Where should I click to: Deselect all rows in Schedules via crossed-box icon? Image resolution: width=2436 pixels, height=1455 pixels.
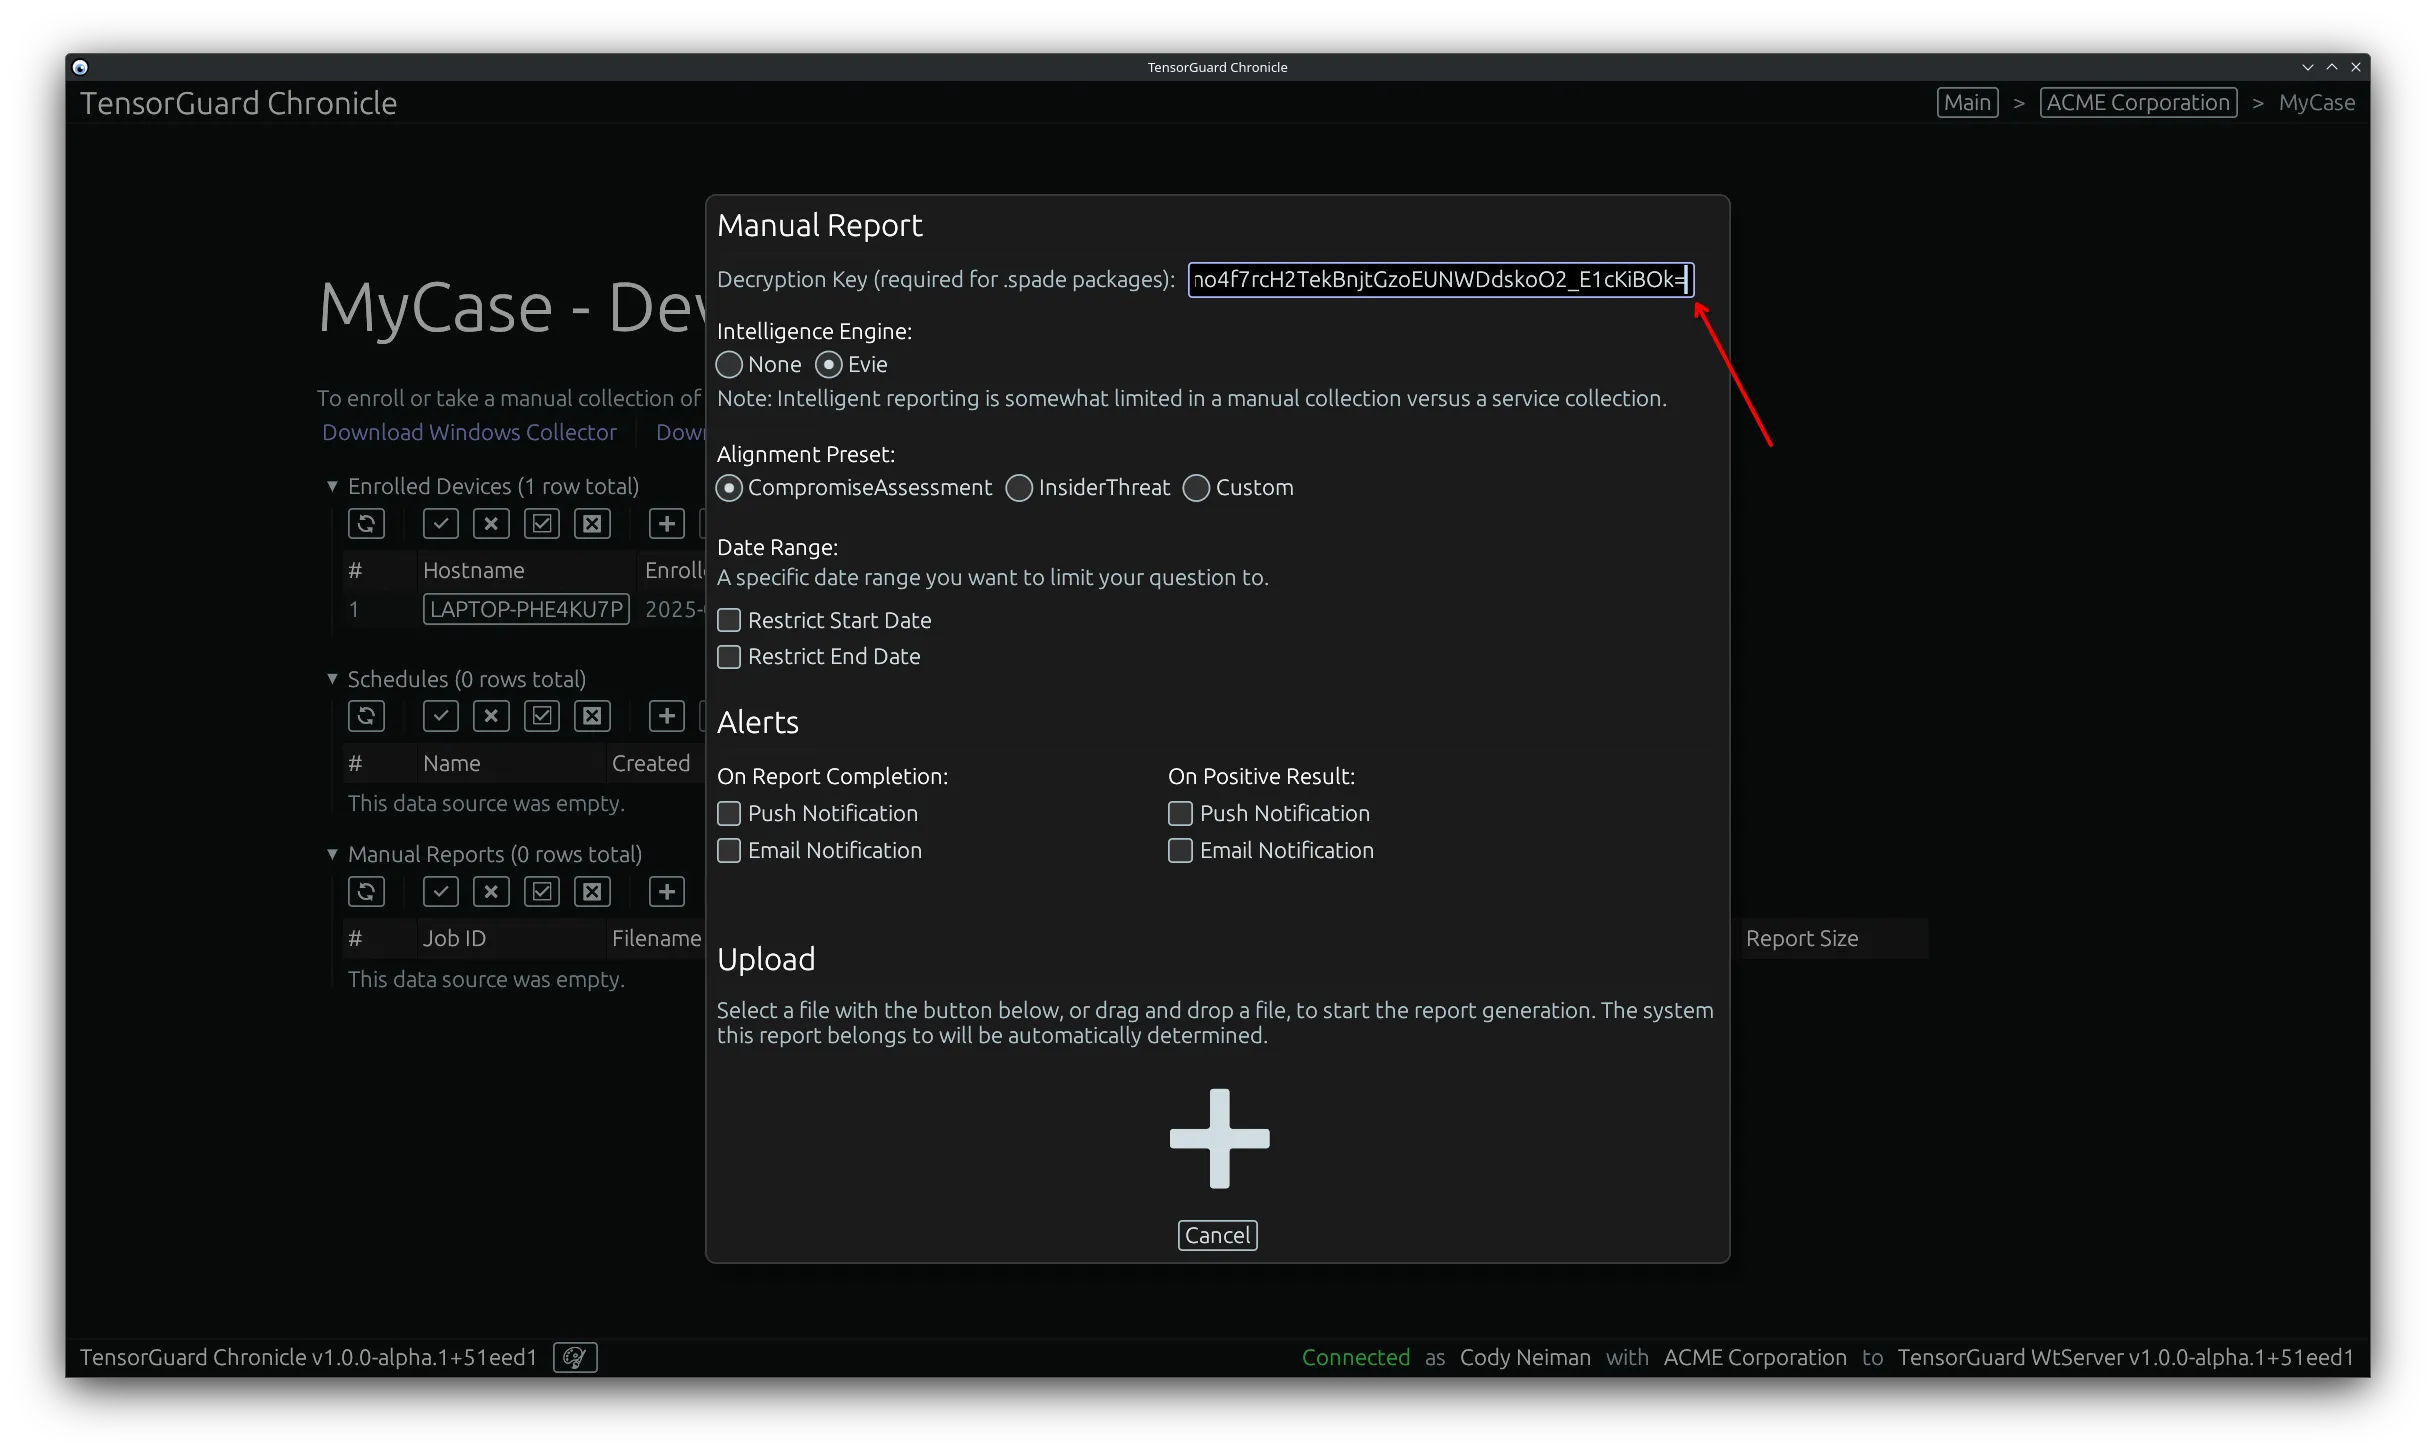point(592,715)
